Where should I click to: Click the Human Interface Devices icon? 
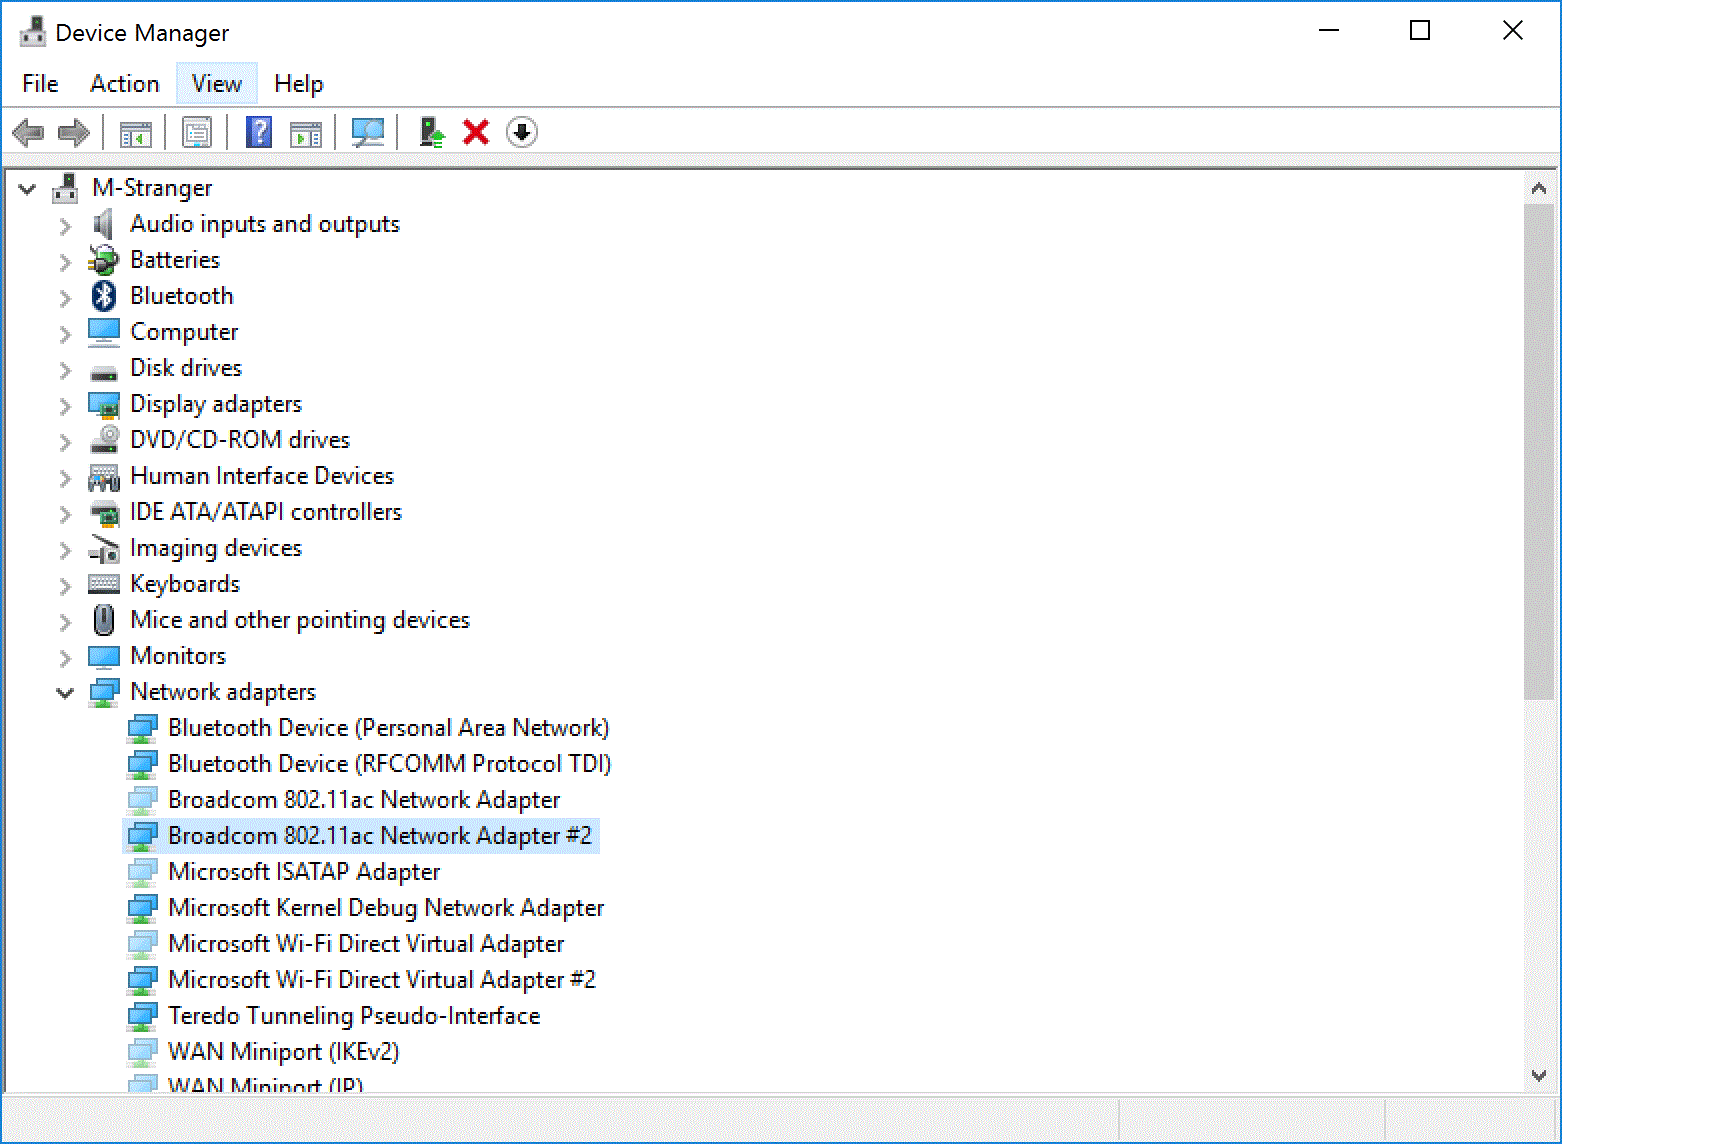tap(104, 477)
